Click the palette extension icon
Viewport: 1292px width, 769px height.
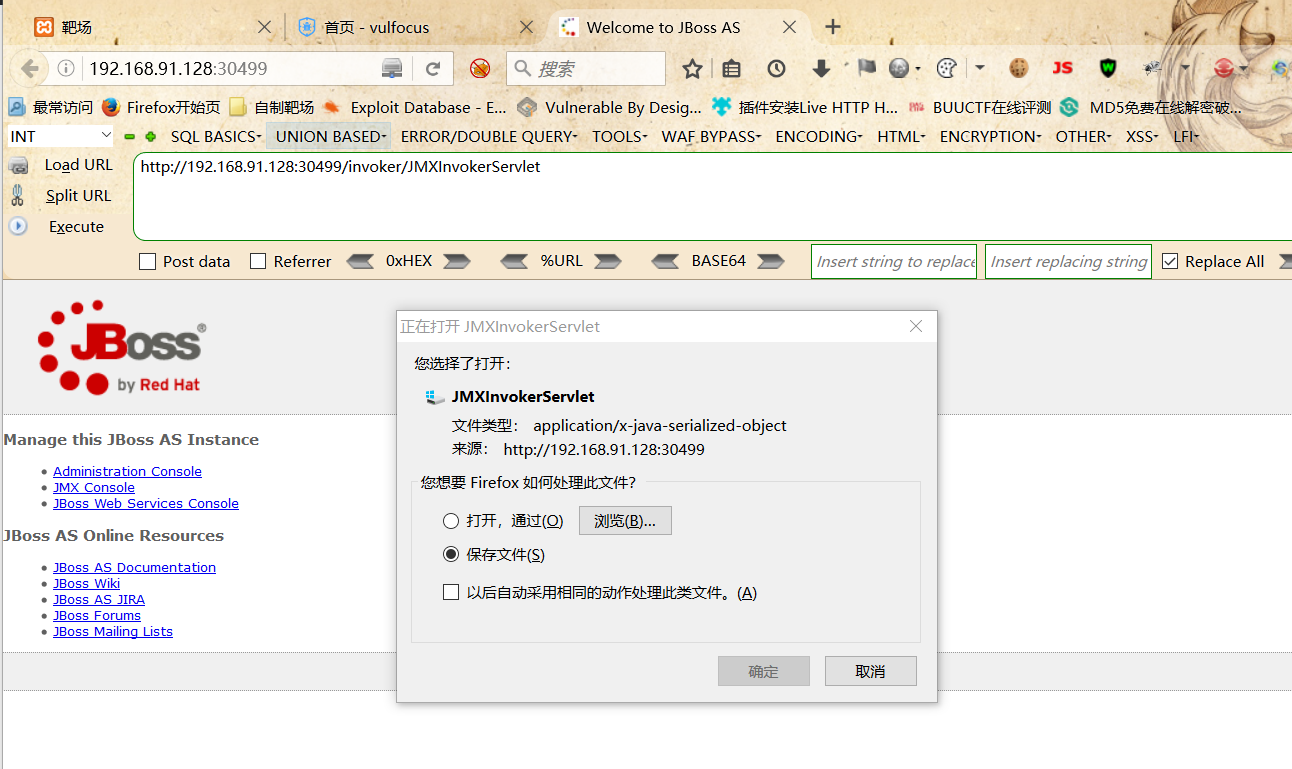(946, 68)
